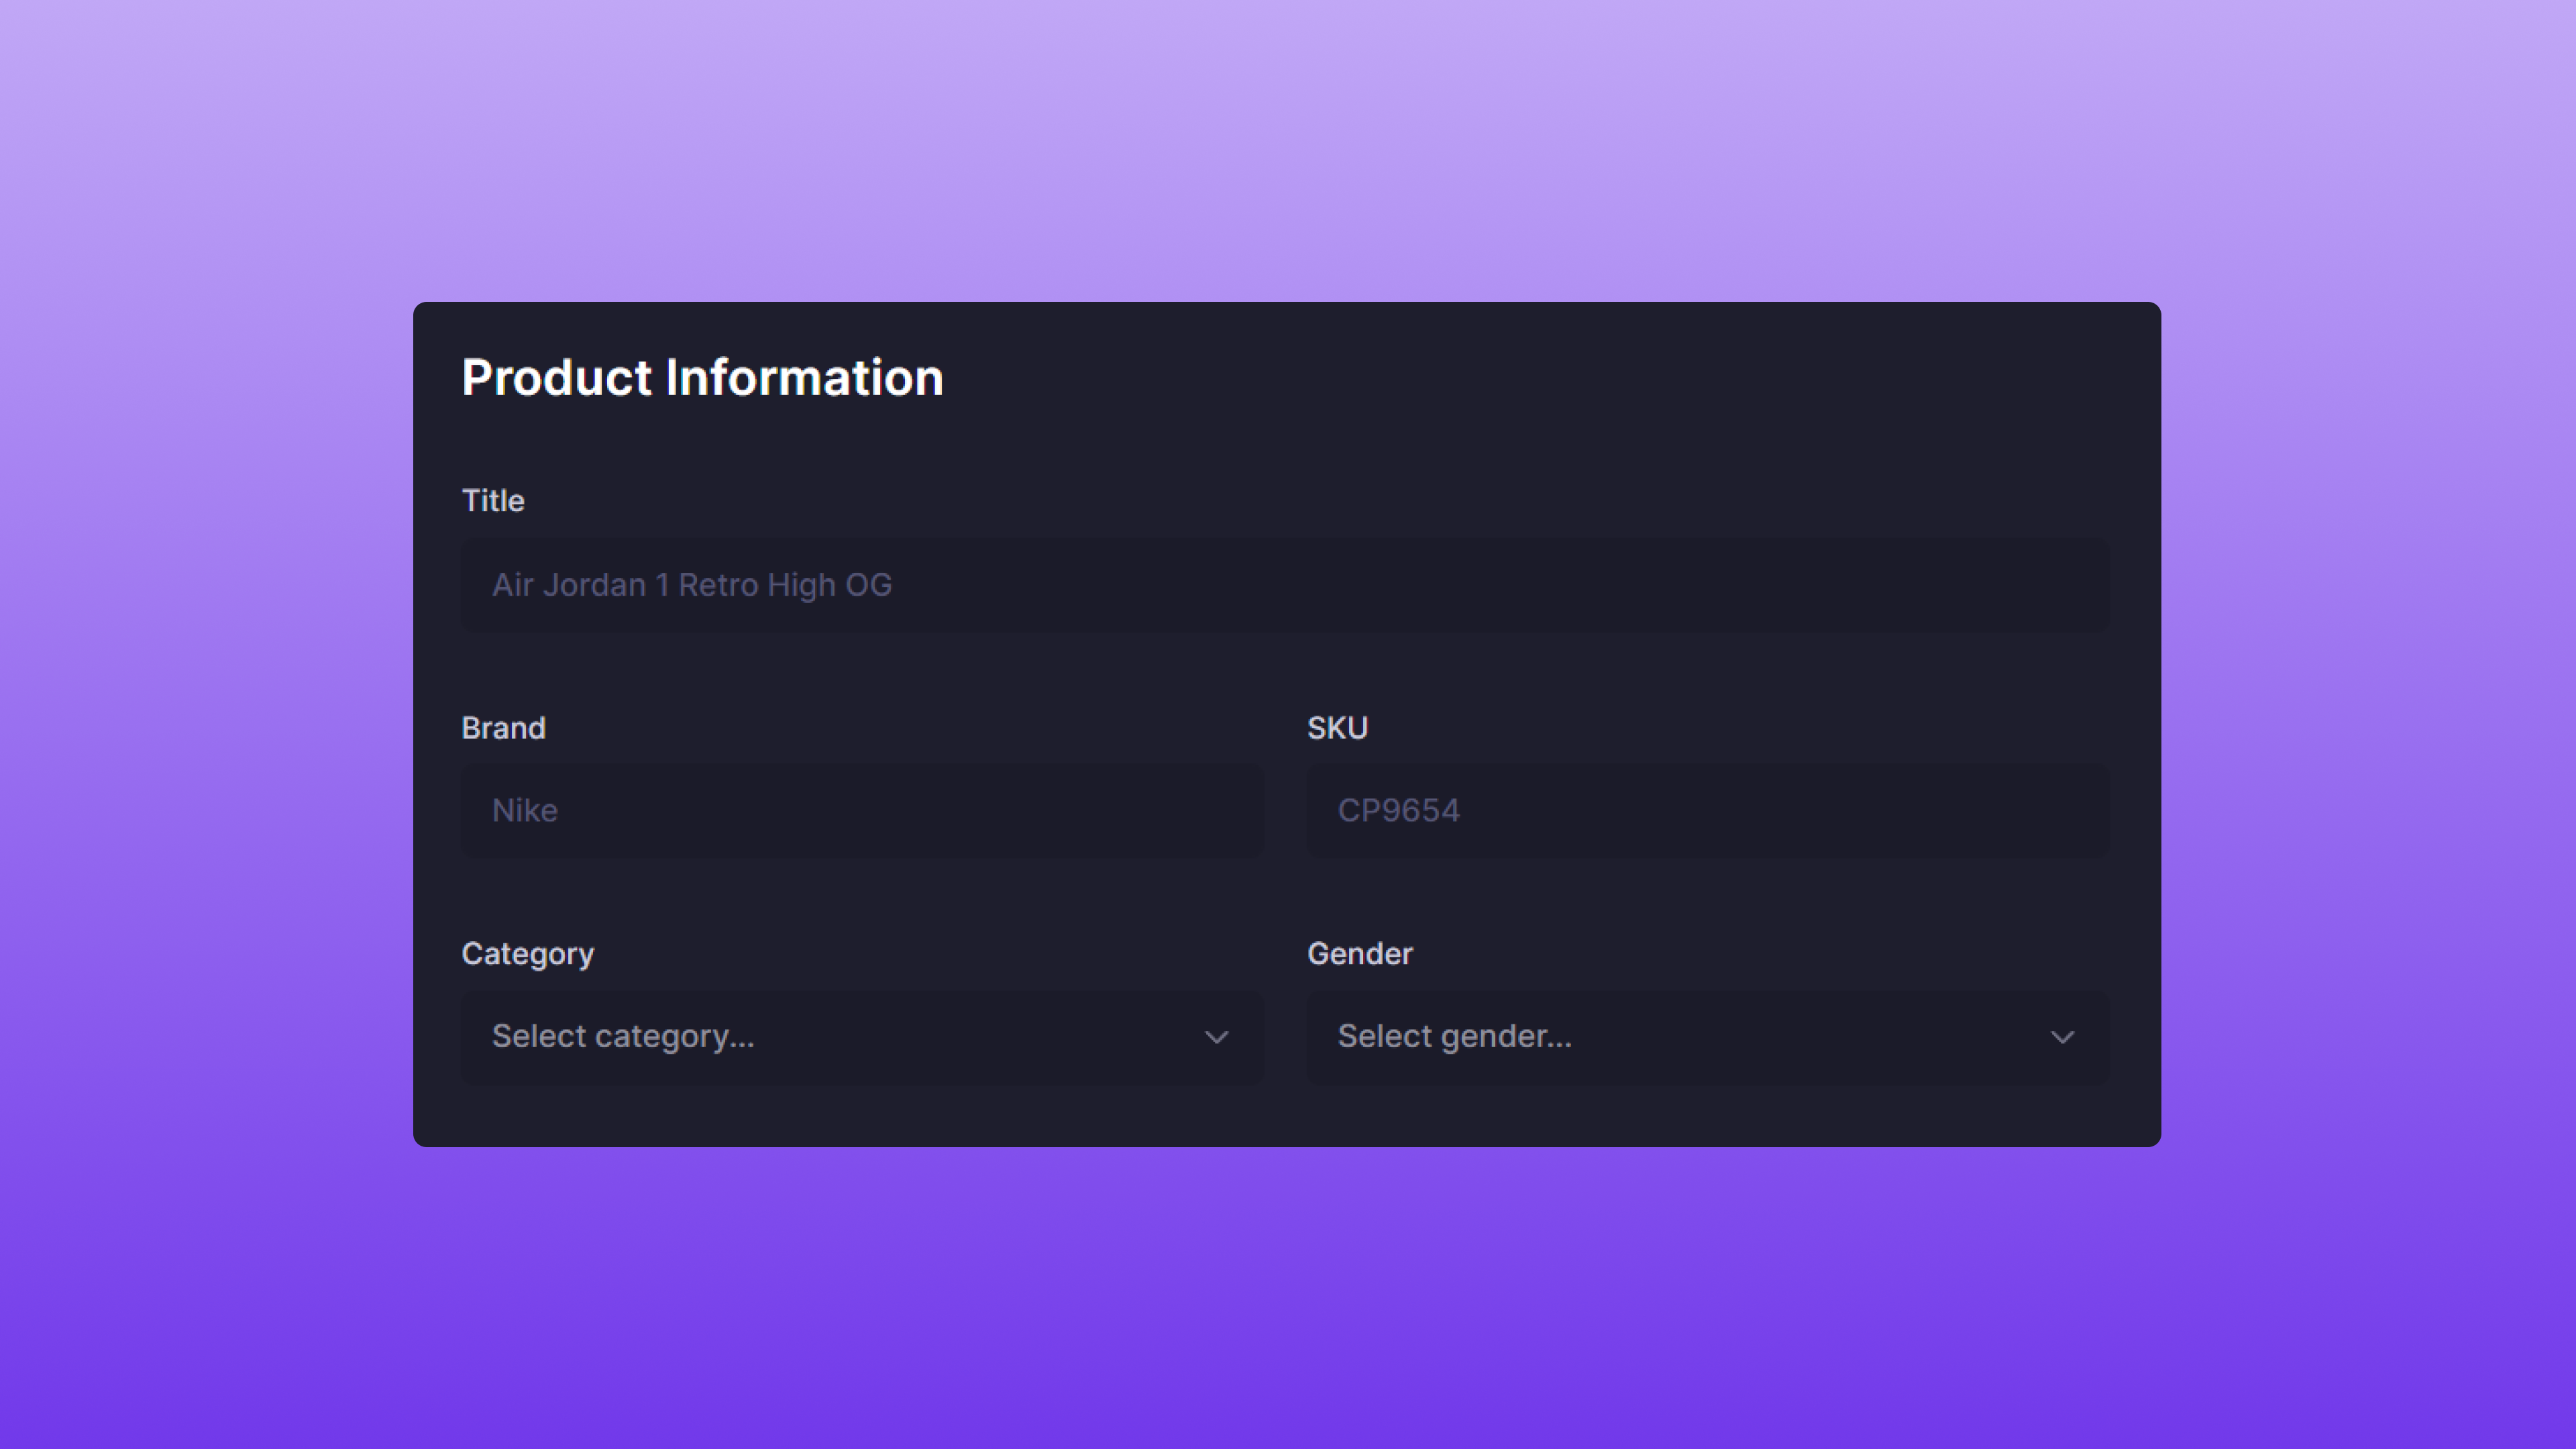Image resolution: width=2576 pixels, height=1449 pixels.
Task: Click the Title field label
Action: click(493, 501)
